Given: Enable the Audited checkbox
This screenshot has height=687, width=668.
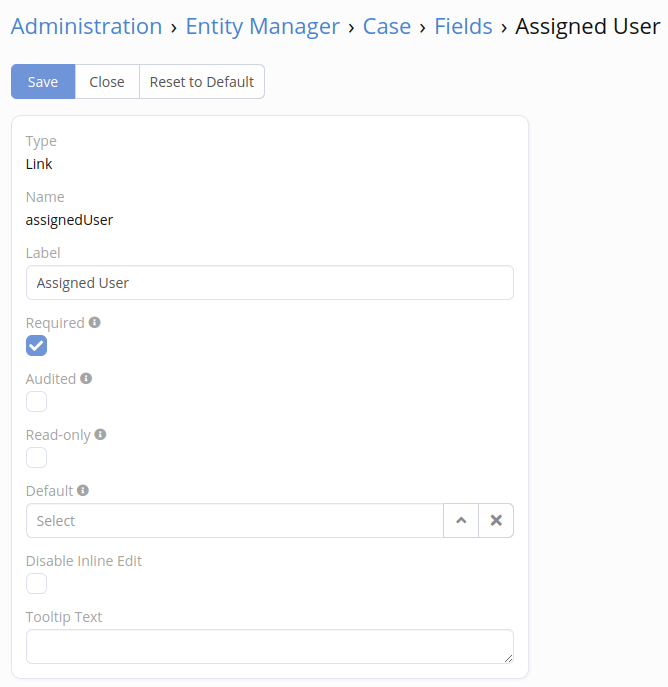Looking at the screenshot, I should click(37, 402).
